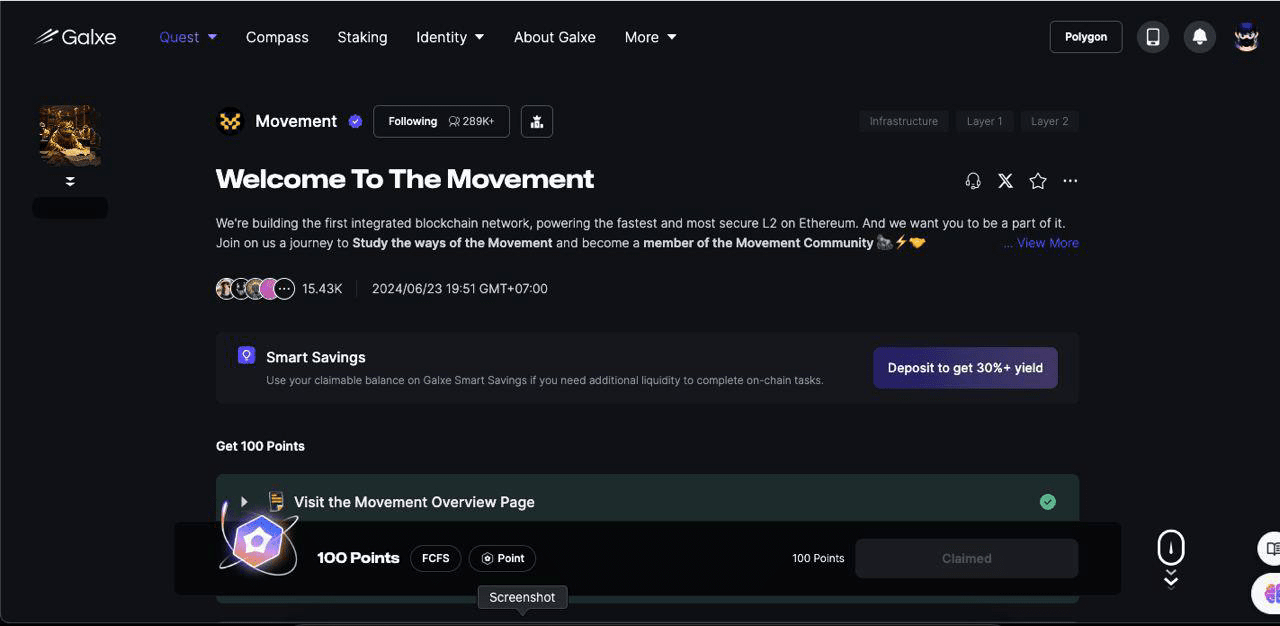Click Deposit to get 30%+ yield
This screenshot has width=1280, height=626.
(965, 368)
